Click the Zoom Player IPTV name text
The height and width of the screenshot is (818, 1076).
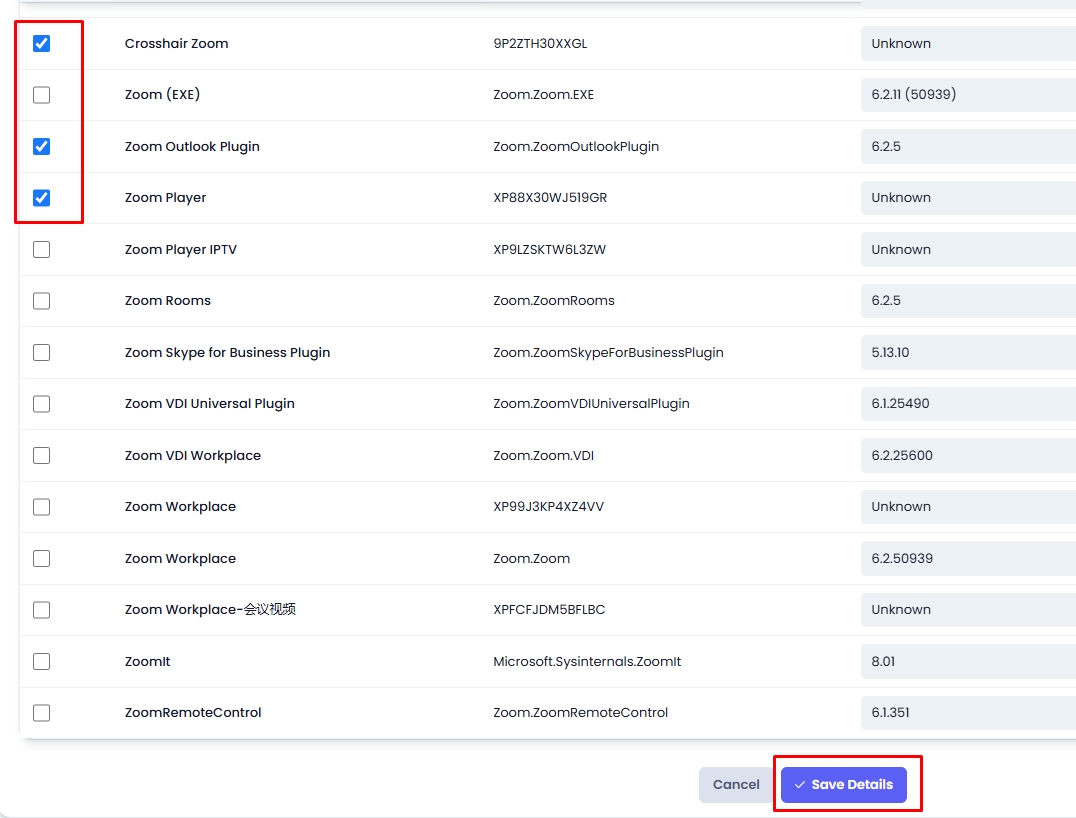coord(180,249)
